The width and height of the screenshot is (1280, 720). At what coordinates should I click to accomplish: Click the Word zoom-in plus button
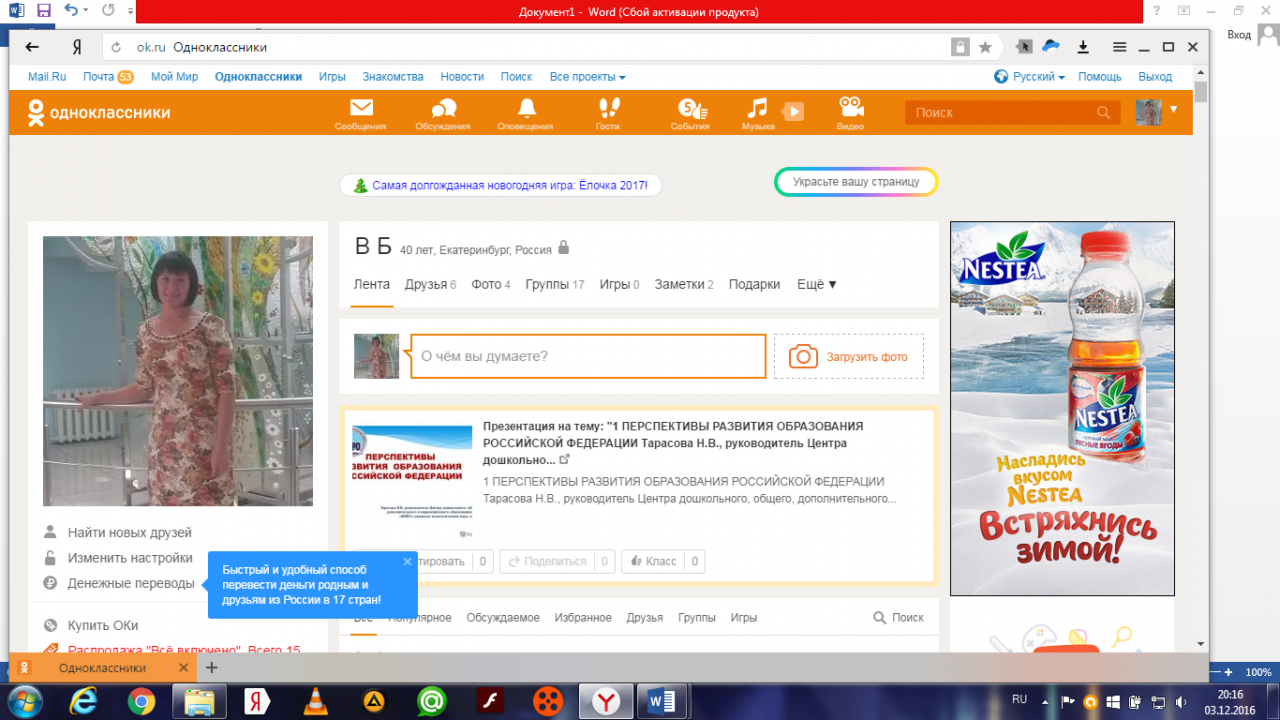point(1228,672)
